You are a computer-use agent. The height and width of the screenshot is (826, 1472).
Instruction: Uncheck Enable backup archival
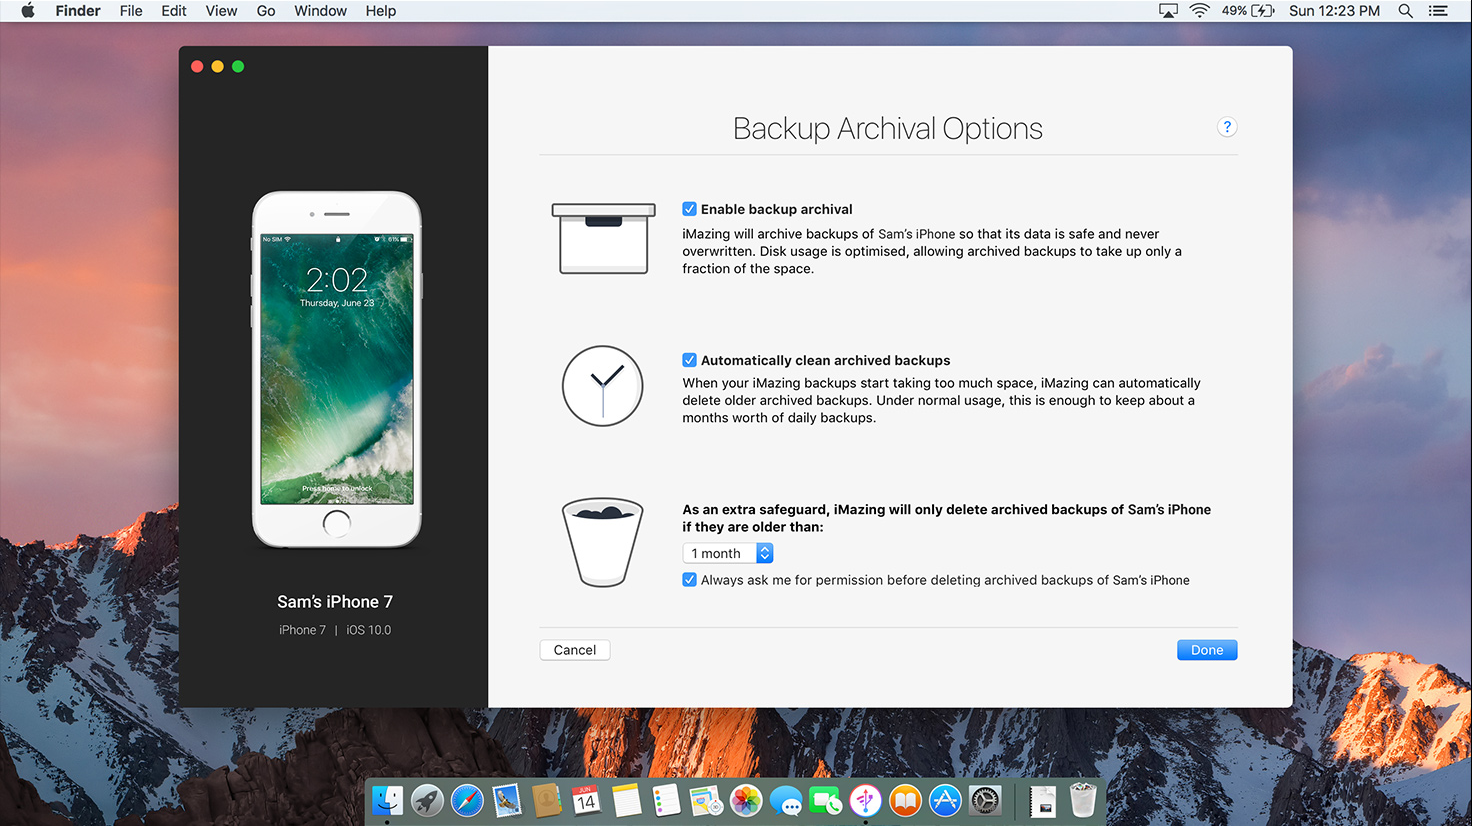689,209
